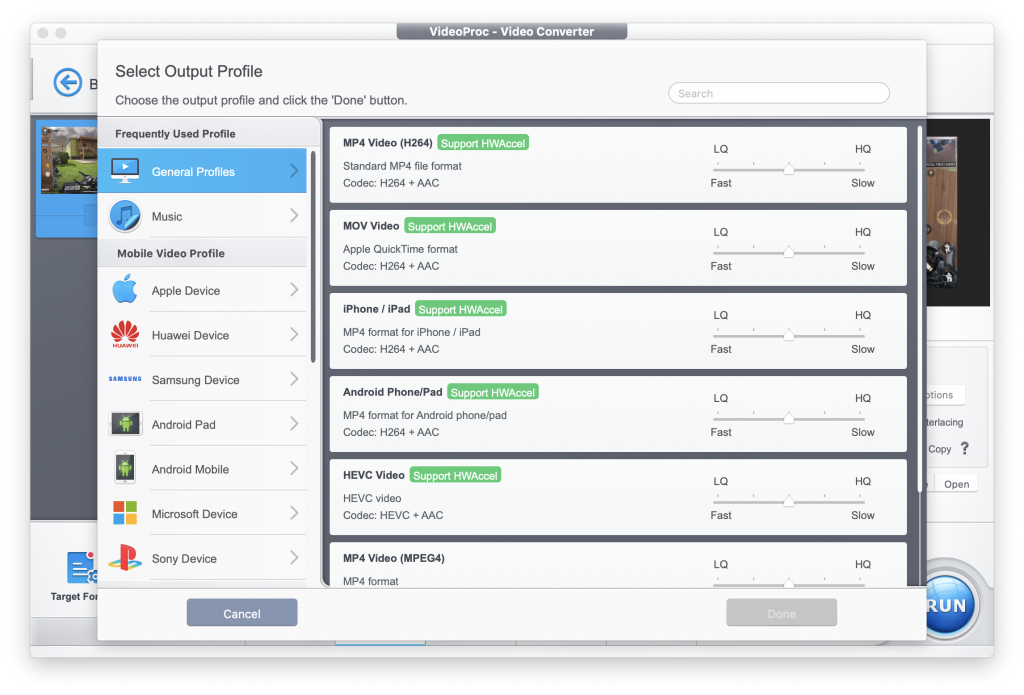Click Support HWAccel badge on HEVC Video
The height and width of the screenshot is (695, 1024).
coord(455,475)
